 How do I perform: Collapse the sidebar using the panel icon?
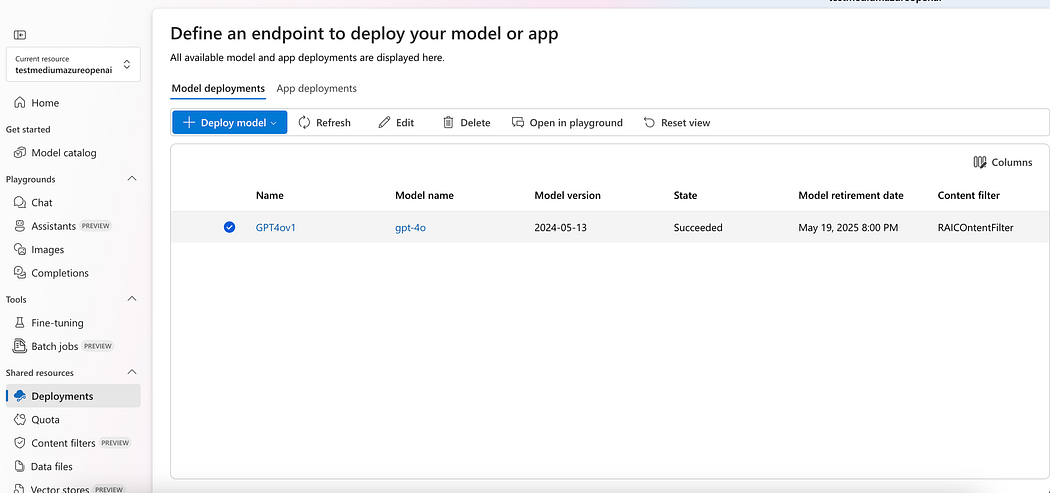[x=19, y=35]
